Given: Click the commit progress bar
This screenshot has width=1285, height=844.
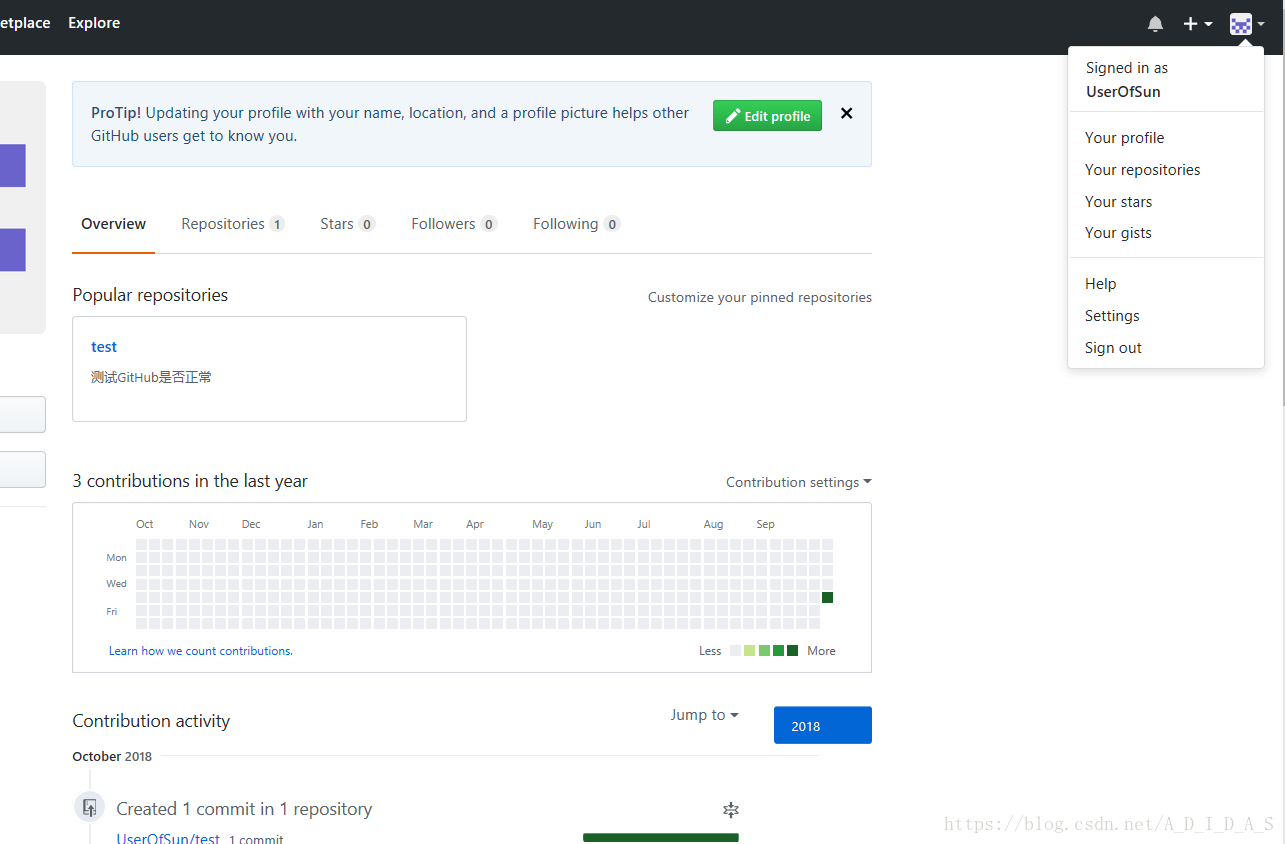Looking at the screenshot, I should point(661,838).
